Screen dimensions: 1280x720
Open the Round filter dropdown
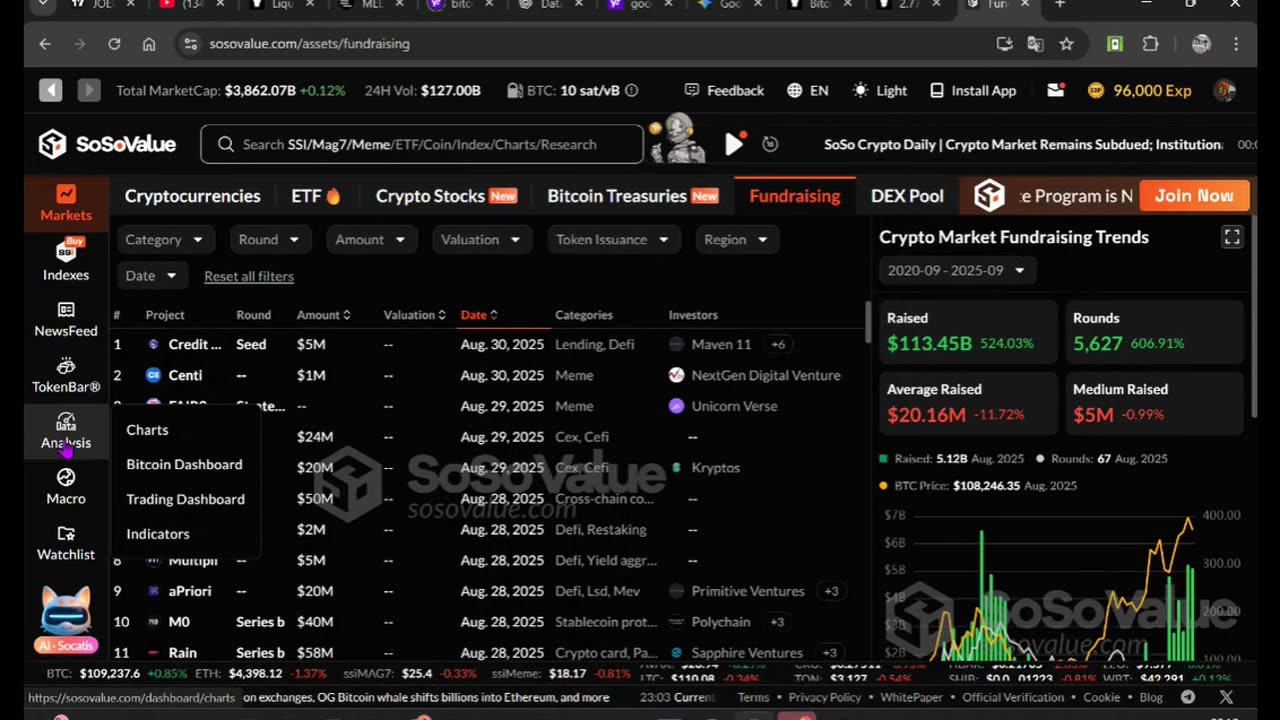click(x=269, y=239)
